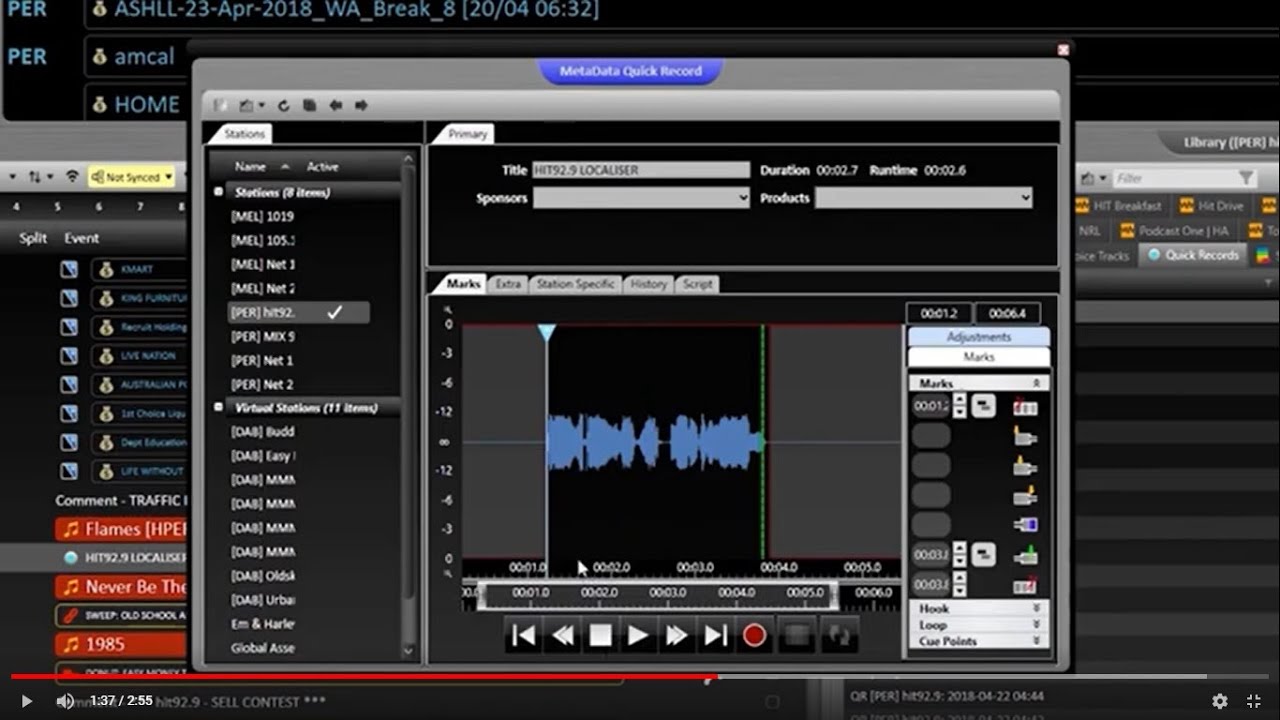This screenshot has height=720, width=1280.
Task: Click the first icon in Quick Record toolbar
Action: click(x=221, y=105)
